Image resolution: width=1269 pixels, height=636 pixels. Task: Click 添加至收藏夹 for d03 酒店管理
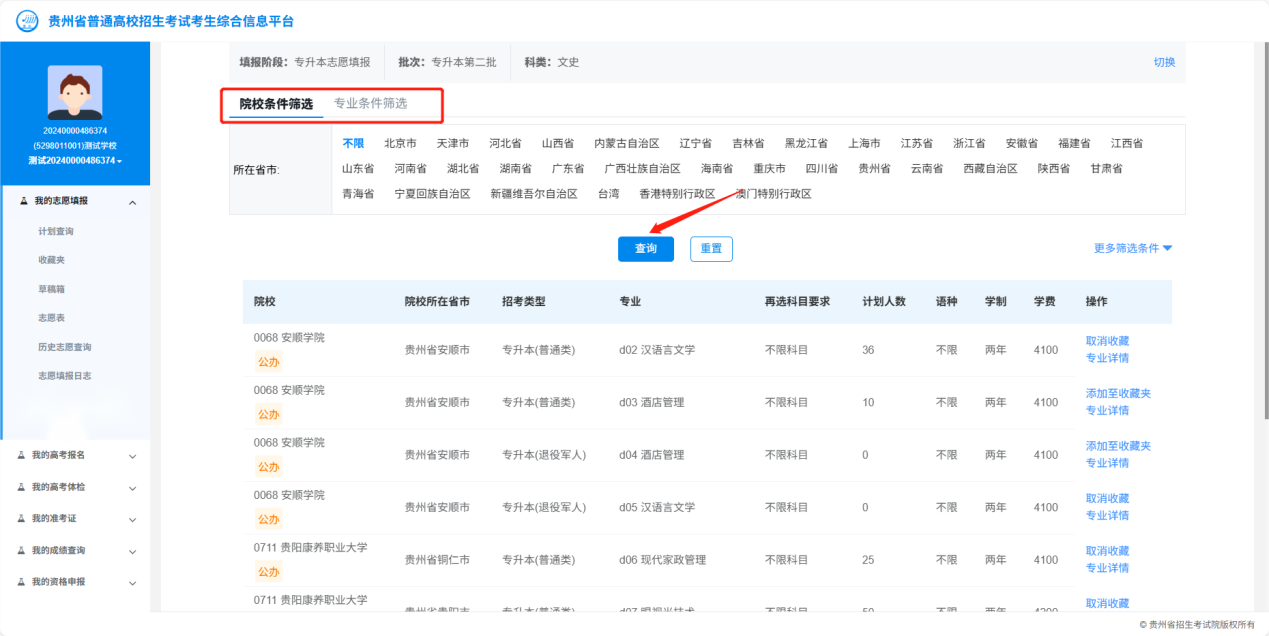[x=1118, y=393]
